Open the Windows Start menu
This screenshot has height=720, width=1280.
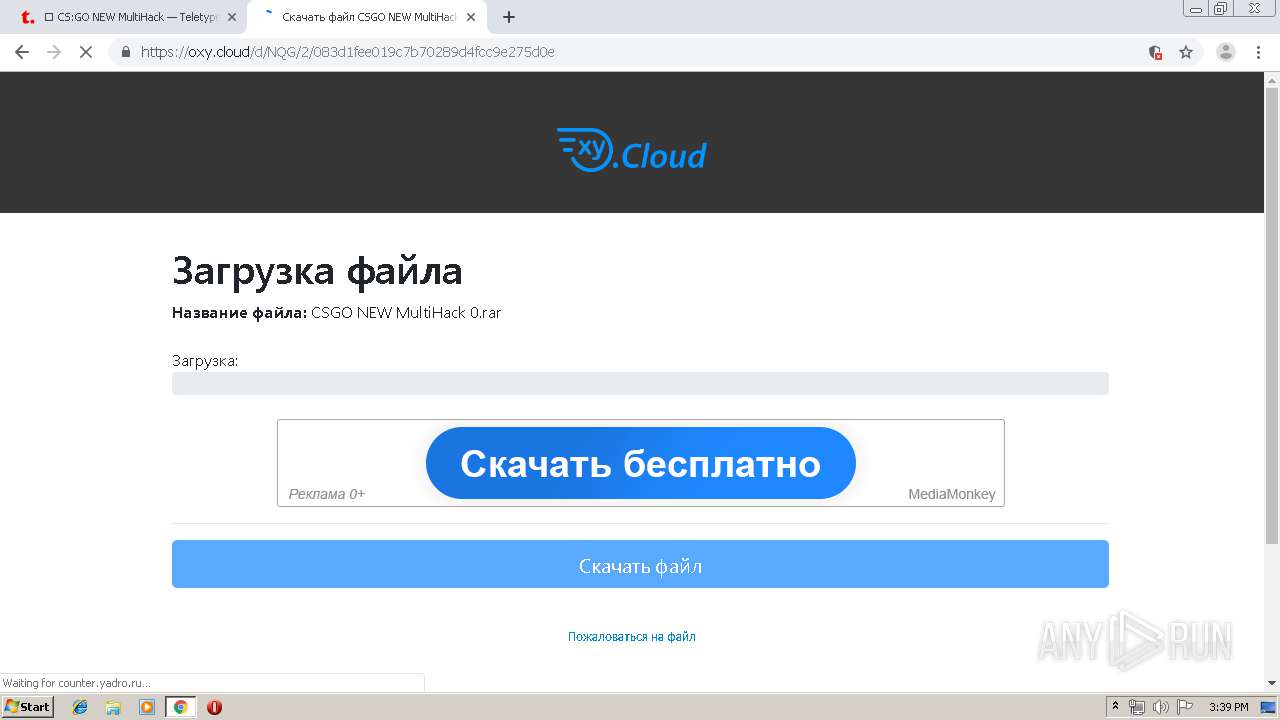[27, 706]
